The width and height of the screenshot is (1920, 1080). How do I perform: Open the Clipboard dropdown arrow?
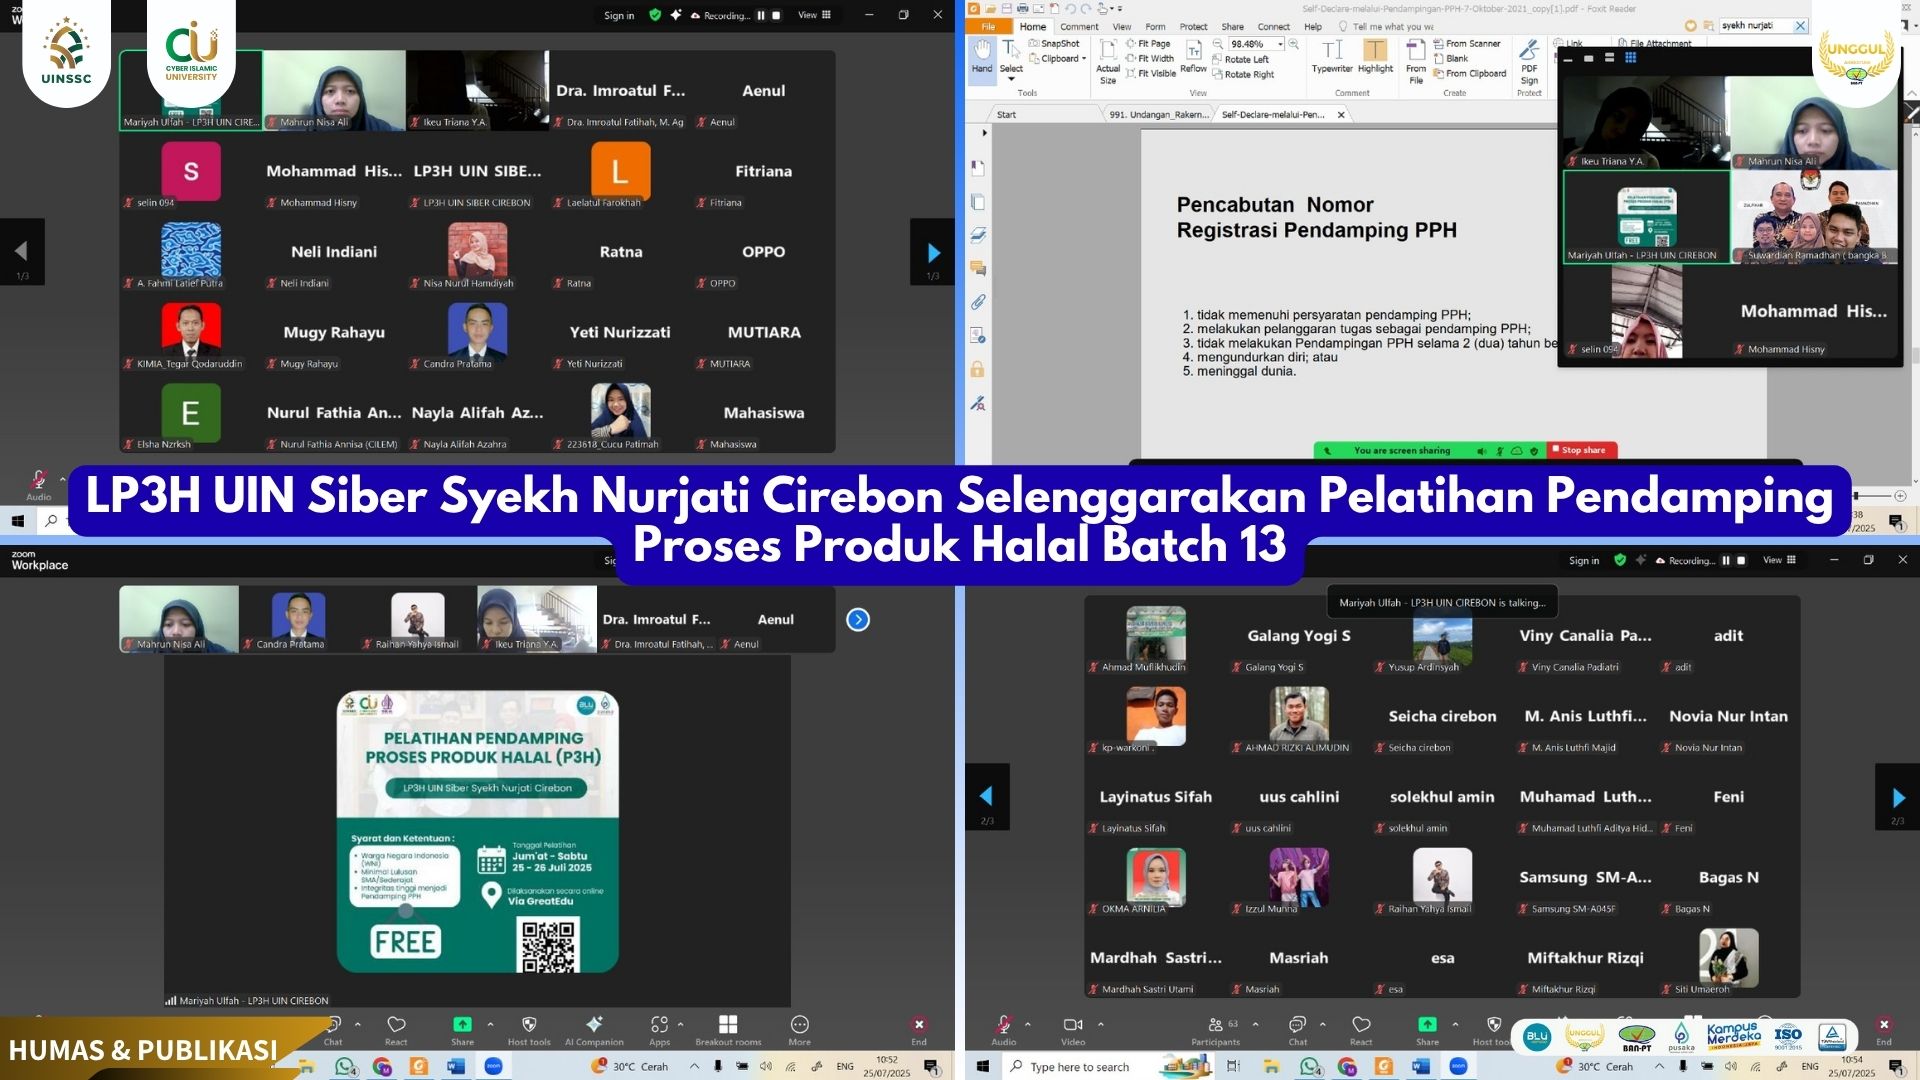coord(1084,59)
